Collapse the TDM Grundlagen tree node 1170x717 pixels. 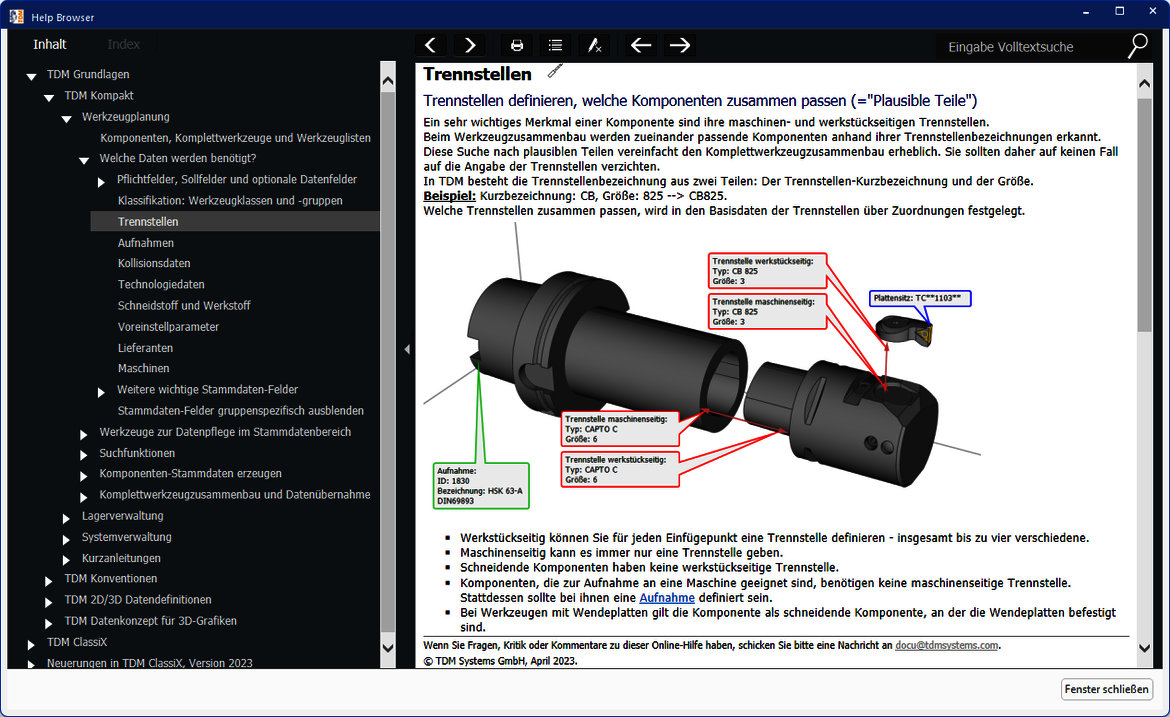pos(32,76)
